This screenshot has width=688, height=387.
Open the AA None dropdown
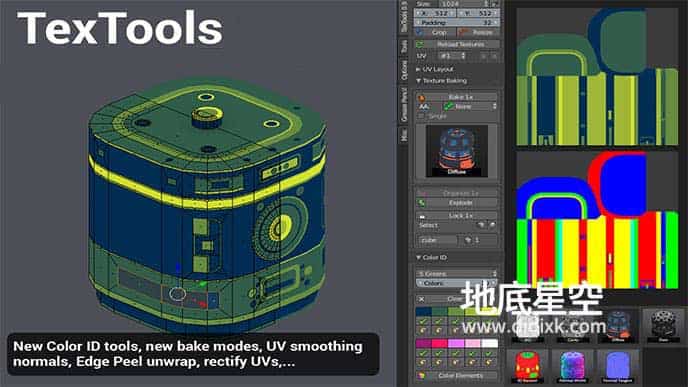(x=470, y=107)
